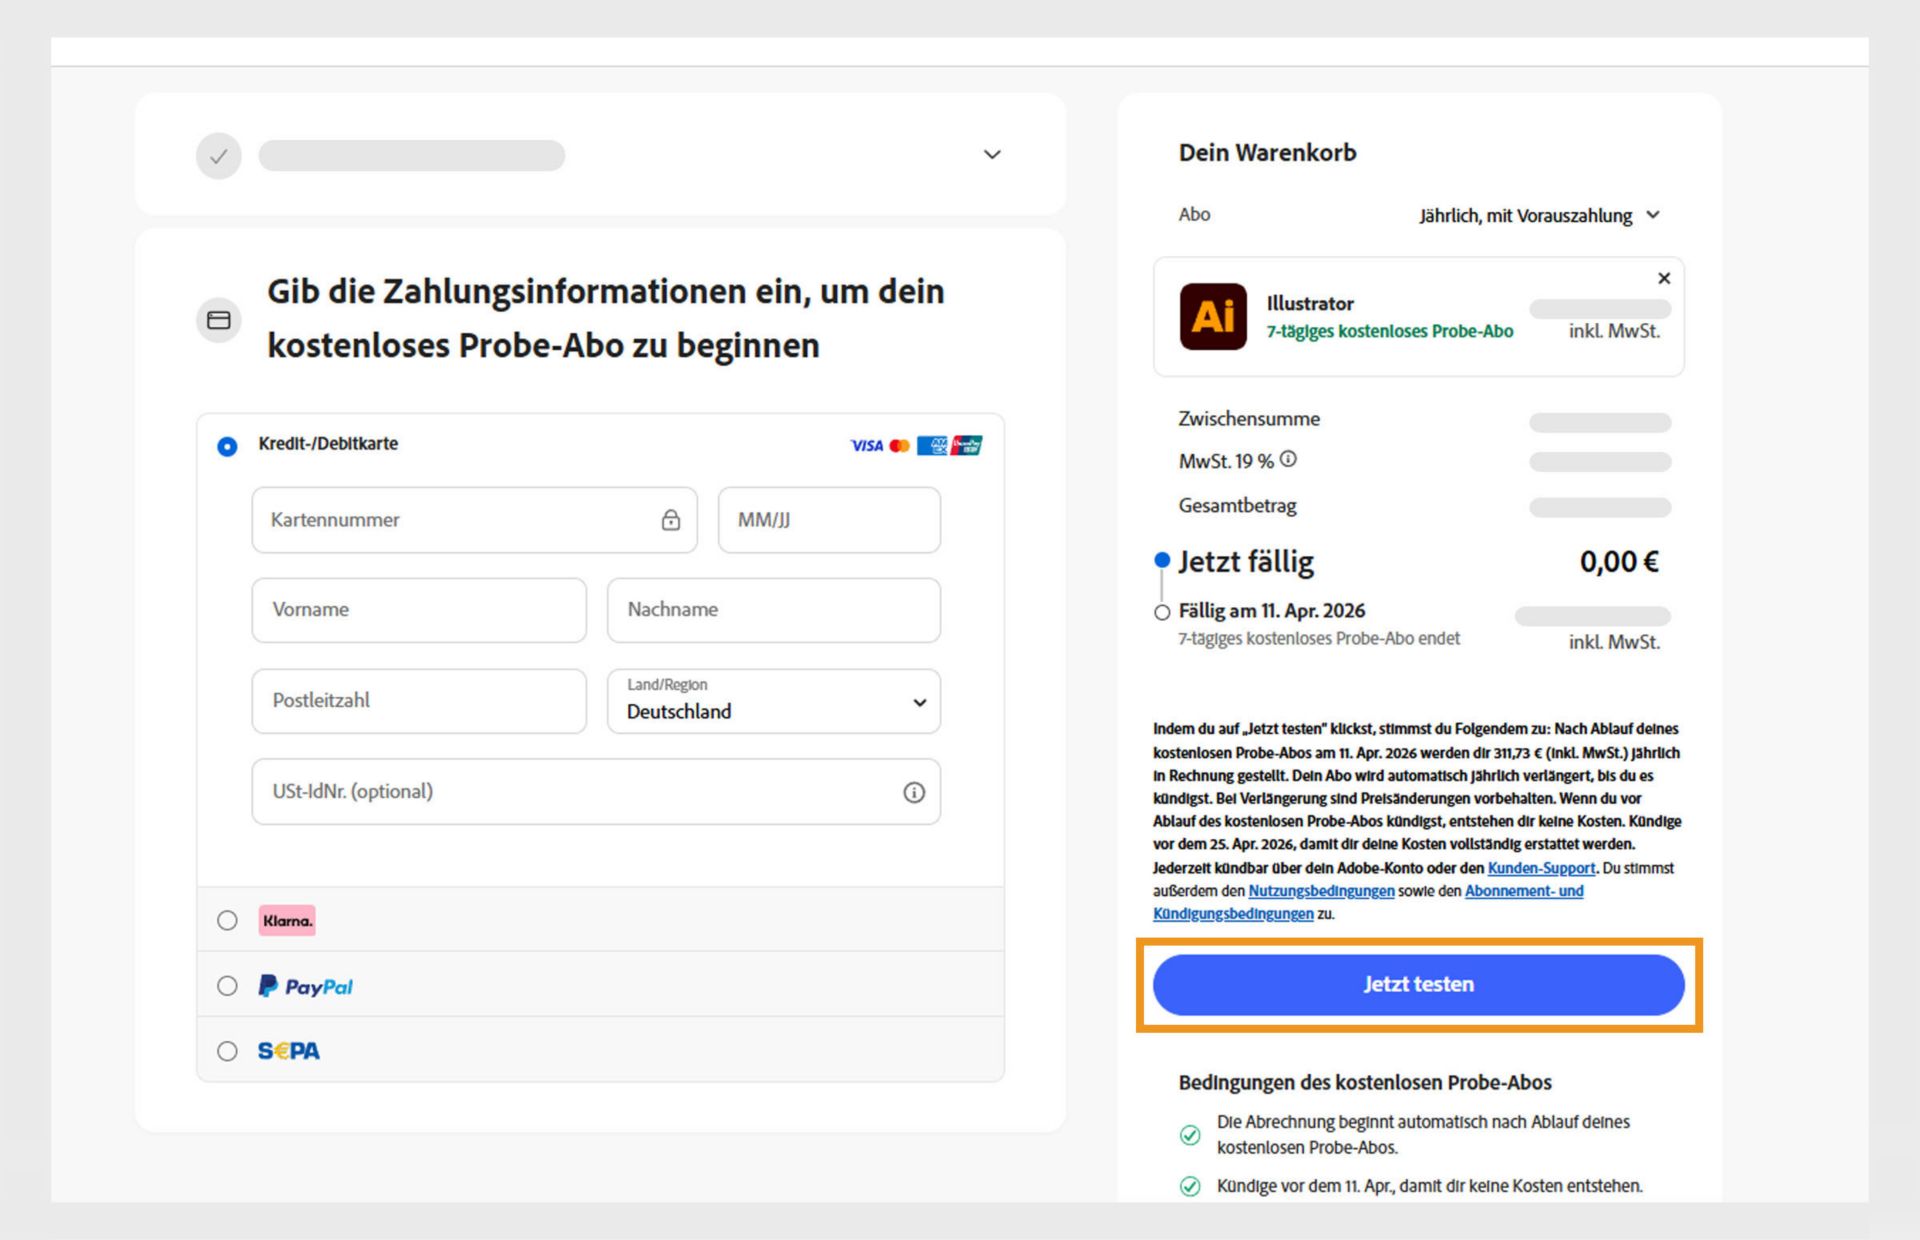Viewport: 1920px width, 1240px height.
Task: Click the Mastercard logo icon
Action: 900,445
